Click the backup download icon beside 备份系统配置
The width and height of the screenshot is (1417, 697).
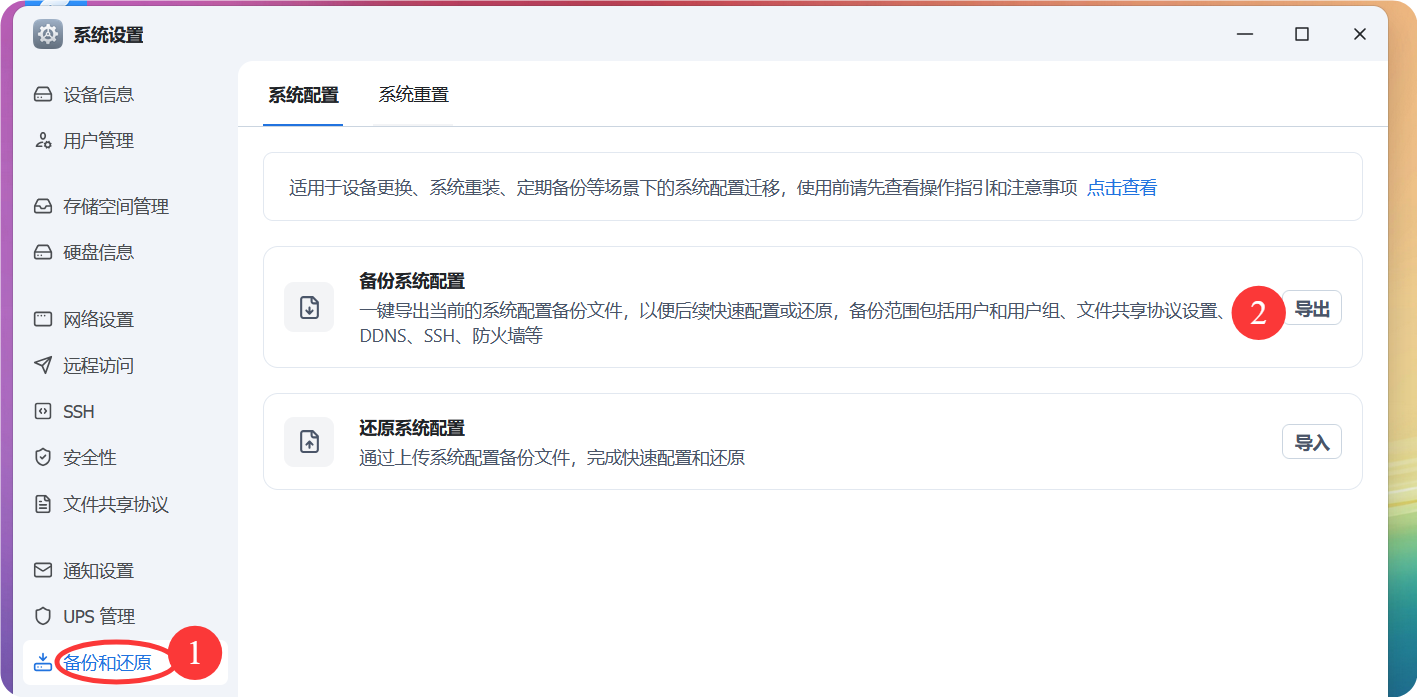tap(309, 307)
